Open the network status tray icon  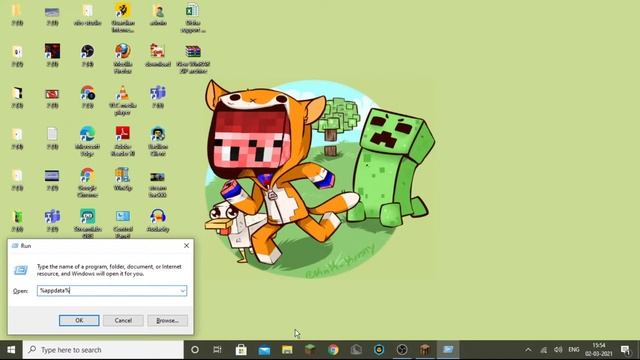[x=543, y=350]
